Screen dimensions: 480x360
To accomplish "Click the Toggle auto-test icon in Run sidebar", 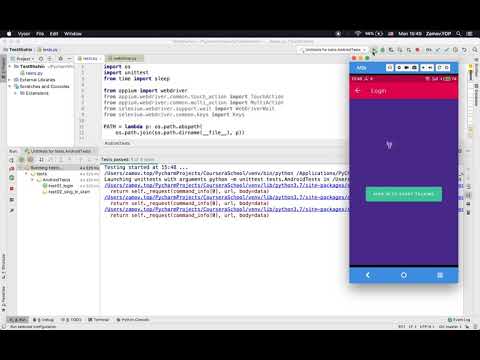I will (12, 178).
